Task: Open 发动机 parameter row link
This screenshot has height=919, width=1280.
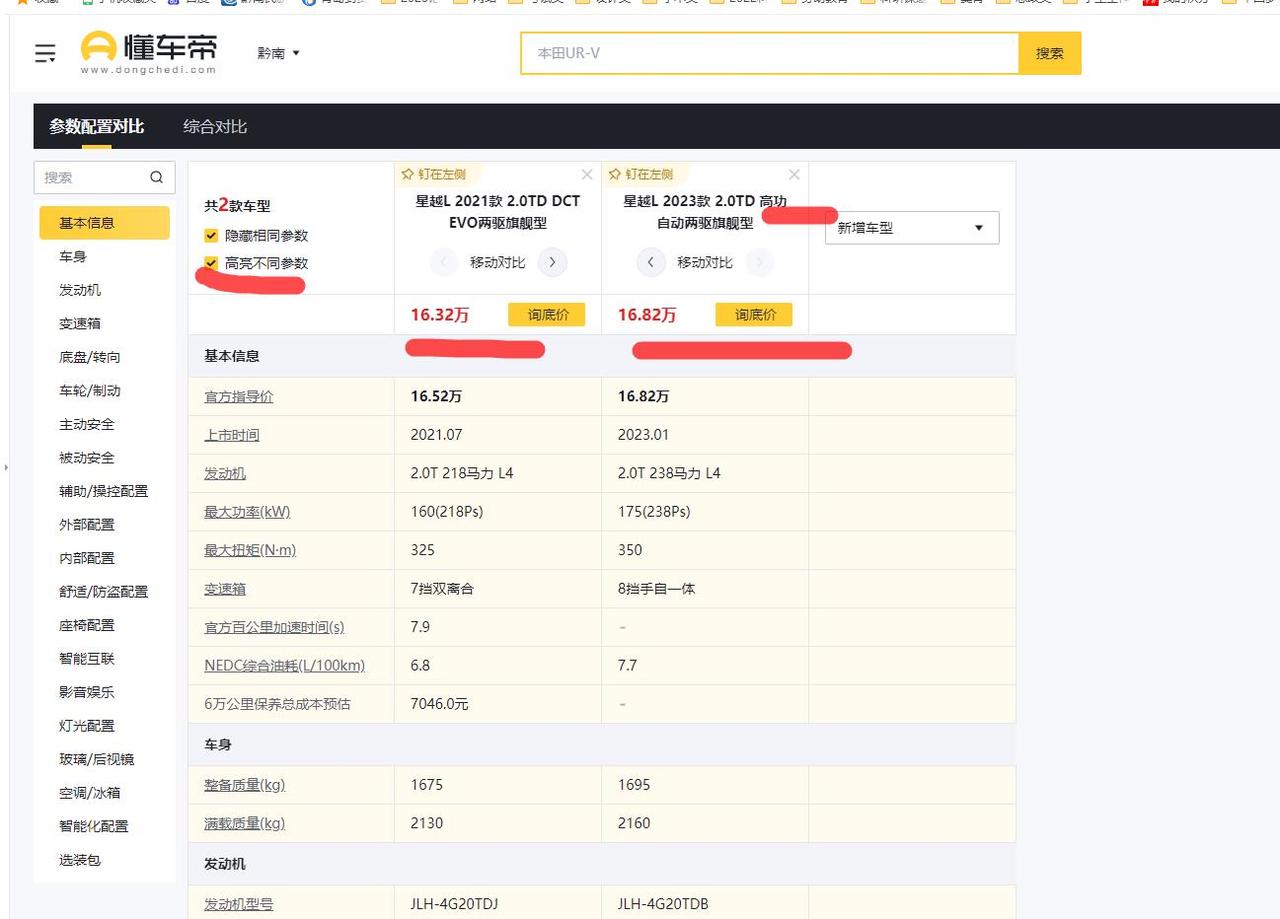Action: click(225, 473)
